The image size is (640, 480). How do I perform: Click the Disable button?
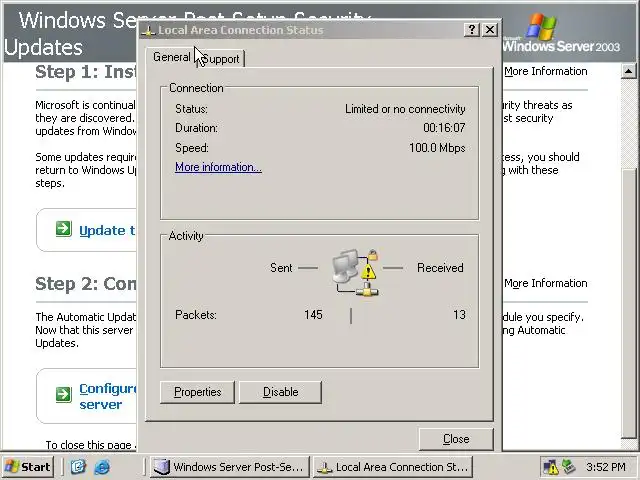[280, 392]
